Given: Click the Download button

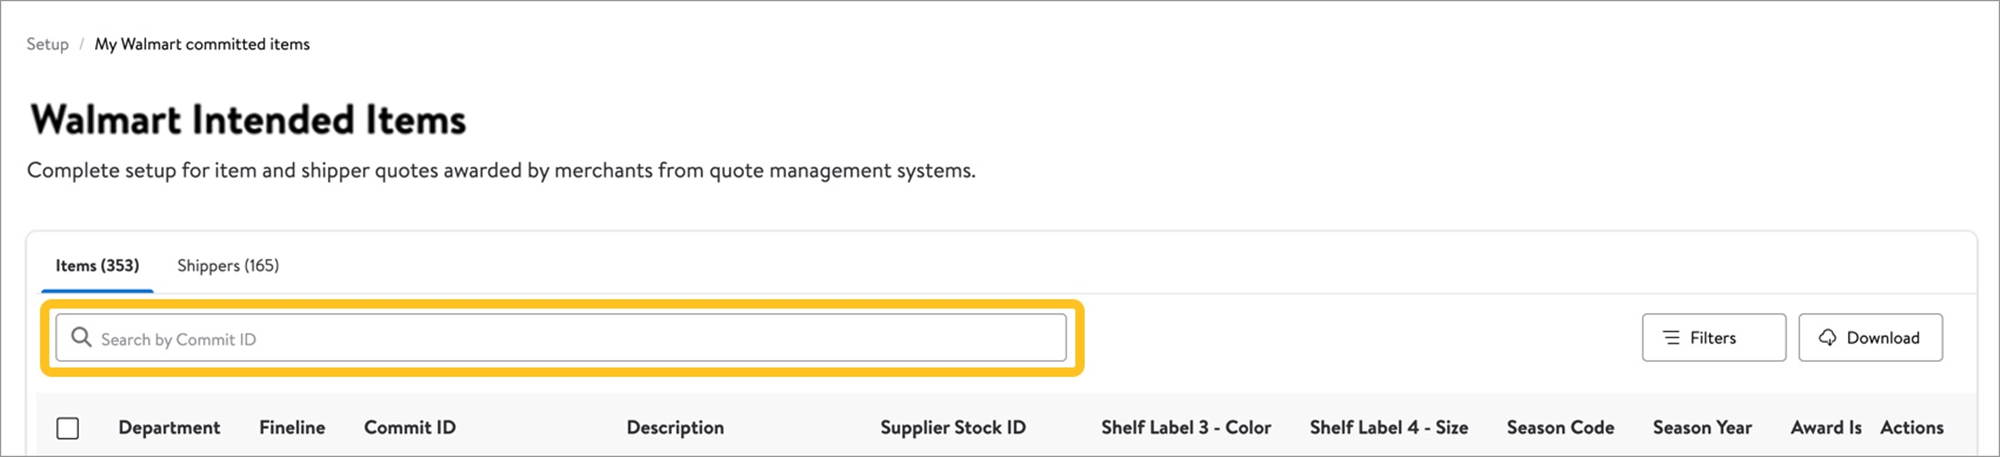Looking at the screenshot, I should click(1870, 338).
